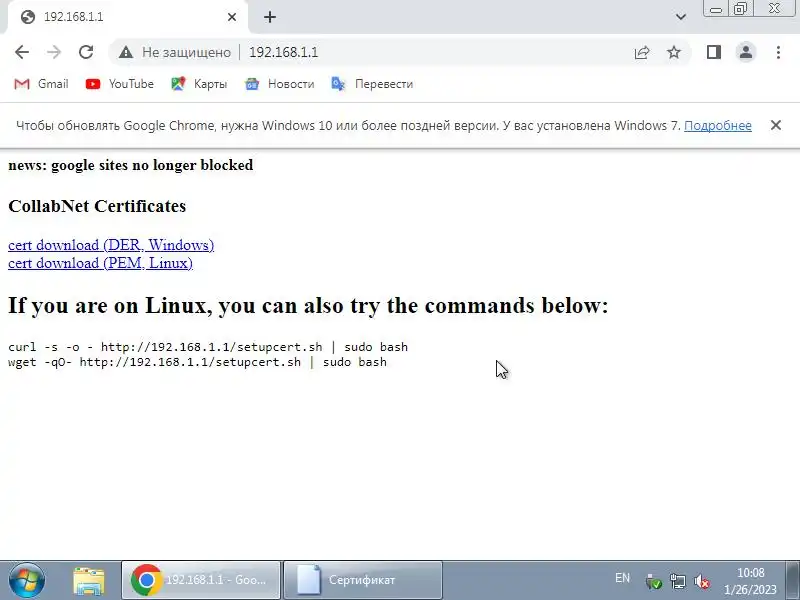Click the CollabNet Certificates heading
Image resolution: width=800 pixels, height=600 pixels.
[97, 206]
